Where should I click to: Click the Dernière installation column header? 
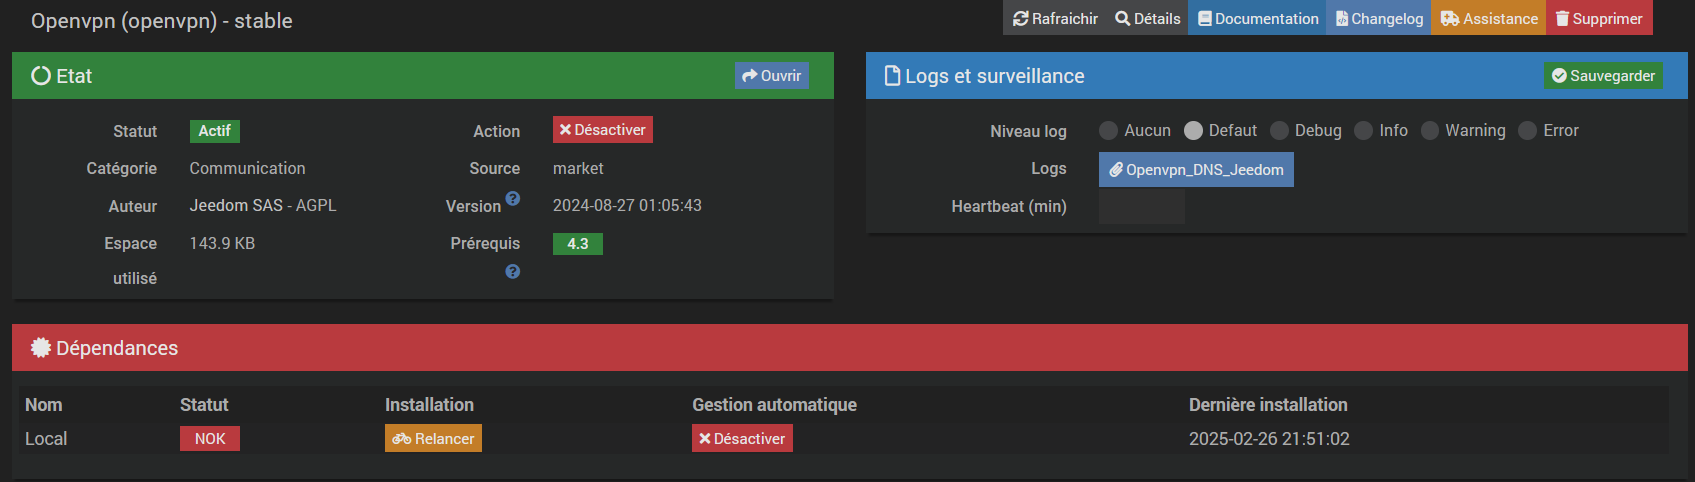1268,404
